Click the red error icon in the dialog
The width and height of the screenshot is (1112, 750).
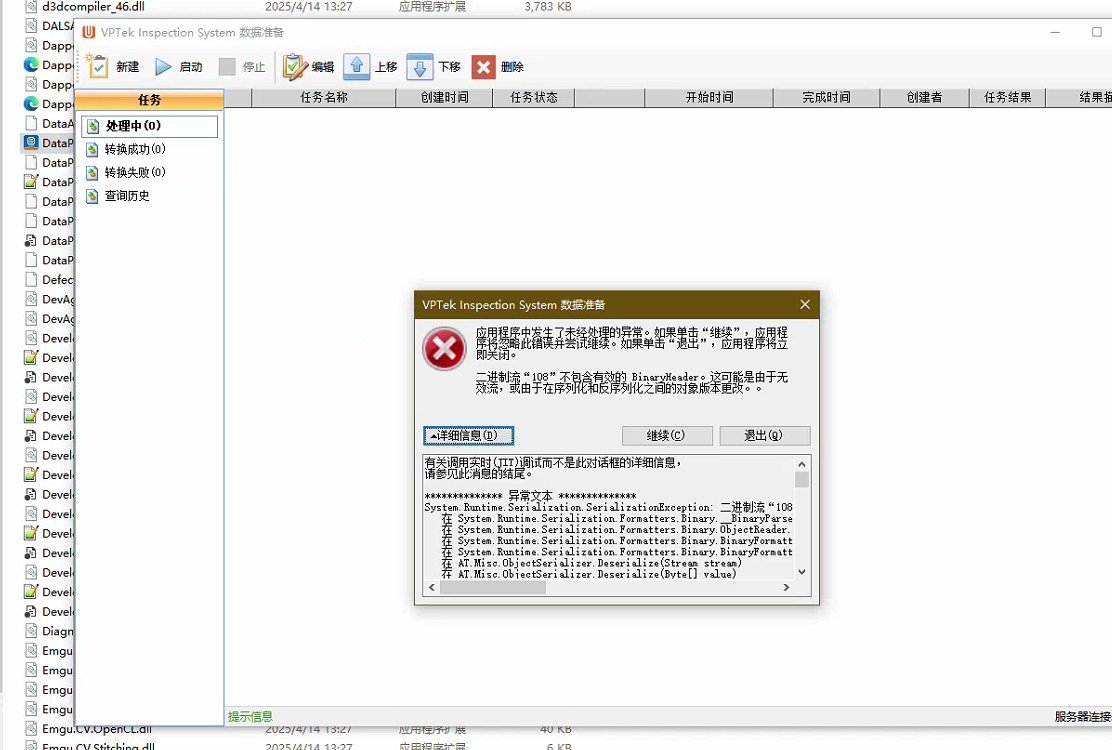[444, 349]
